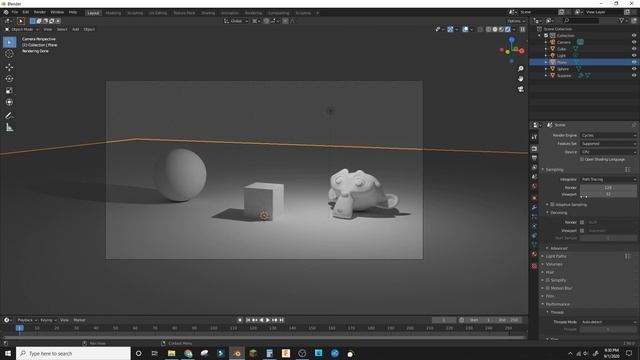Open the Texture properties tab icon
Image resolution: width=640 pixels, height=360 pixels.
pyautogui.click(x=534, y=266)
